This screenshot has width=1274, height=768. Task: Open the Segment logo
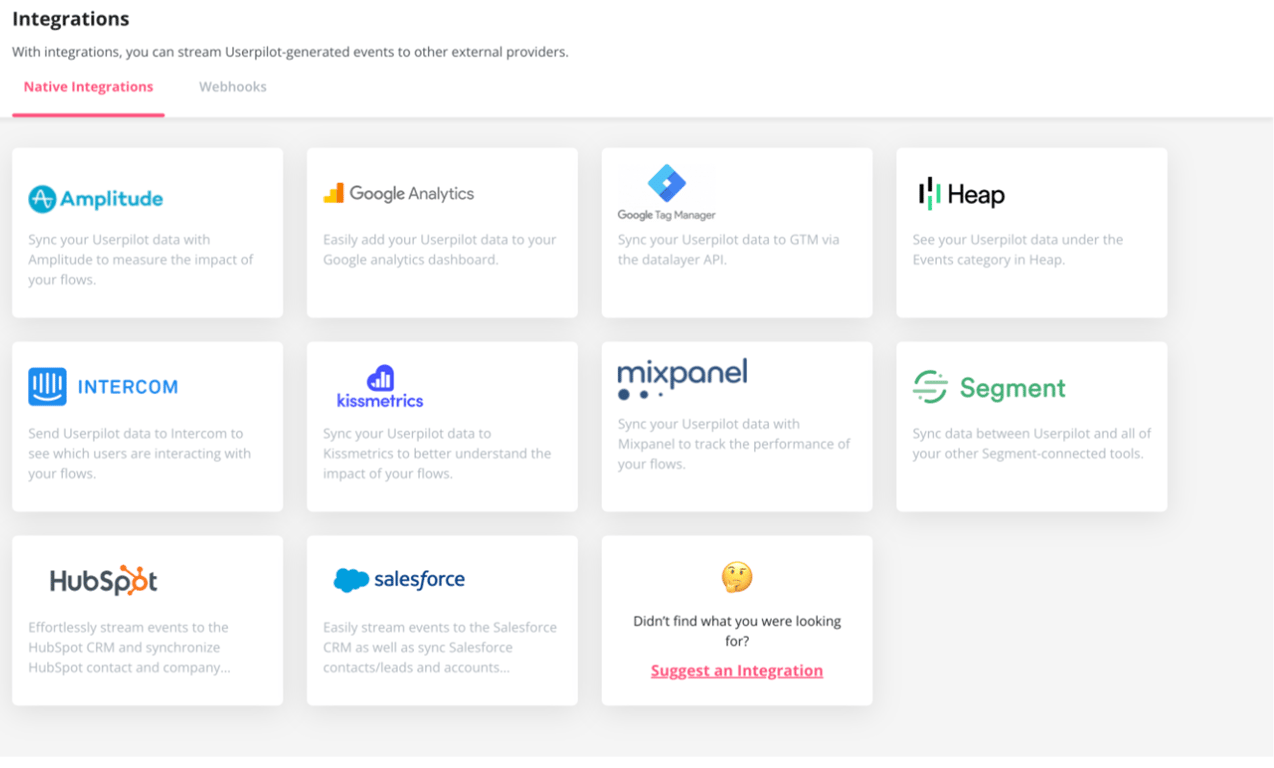tap(989, 387)
